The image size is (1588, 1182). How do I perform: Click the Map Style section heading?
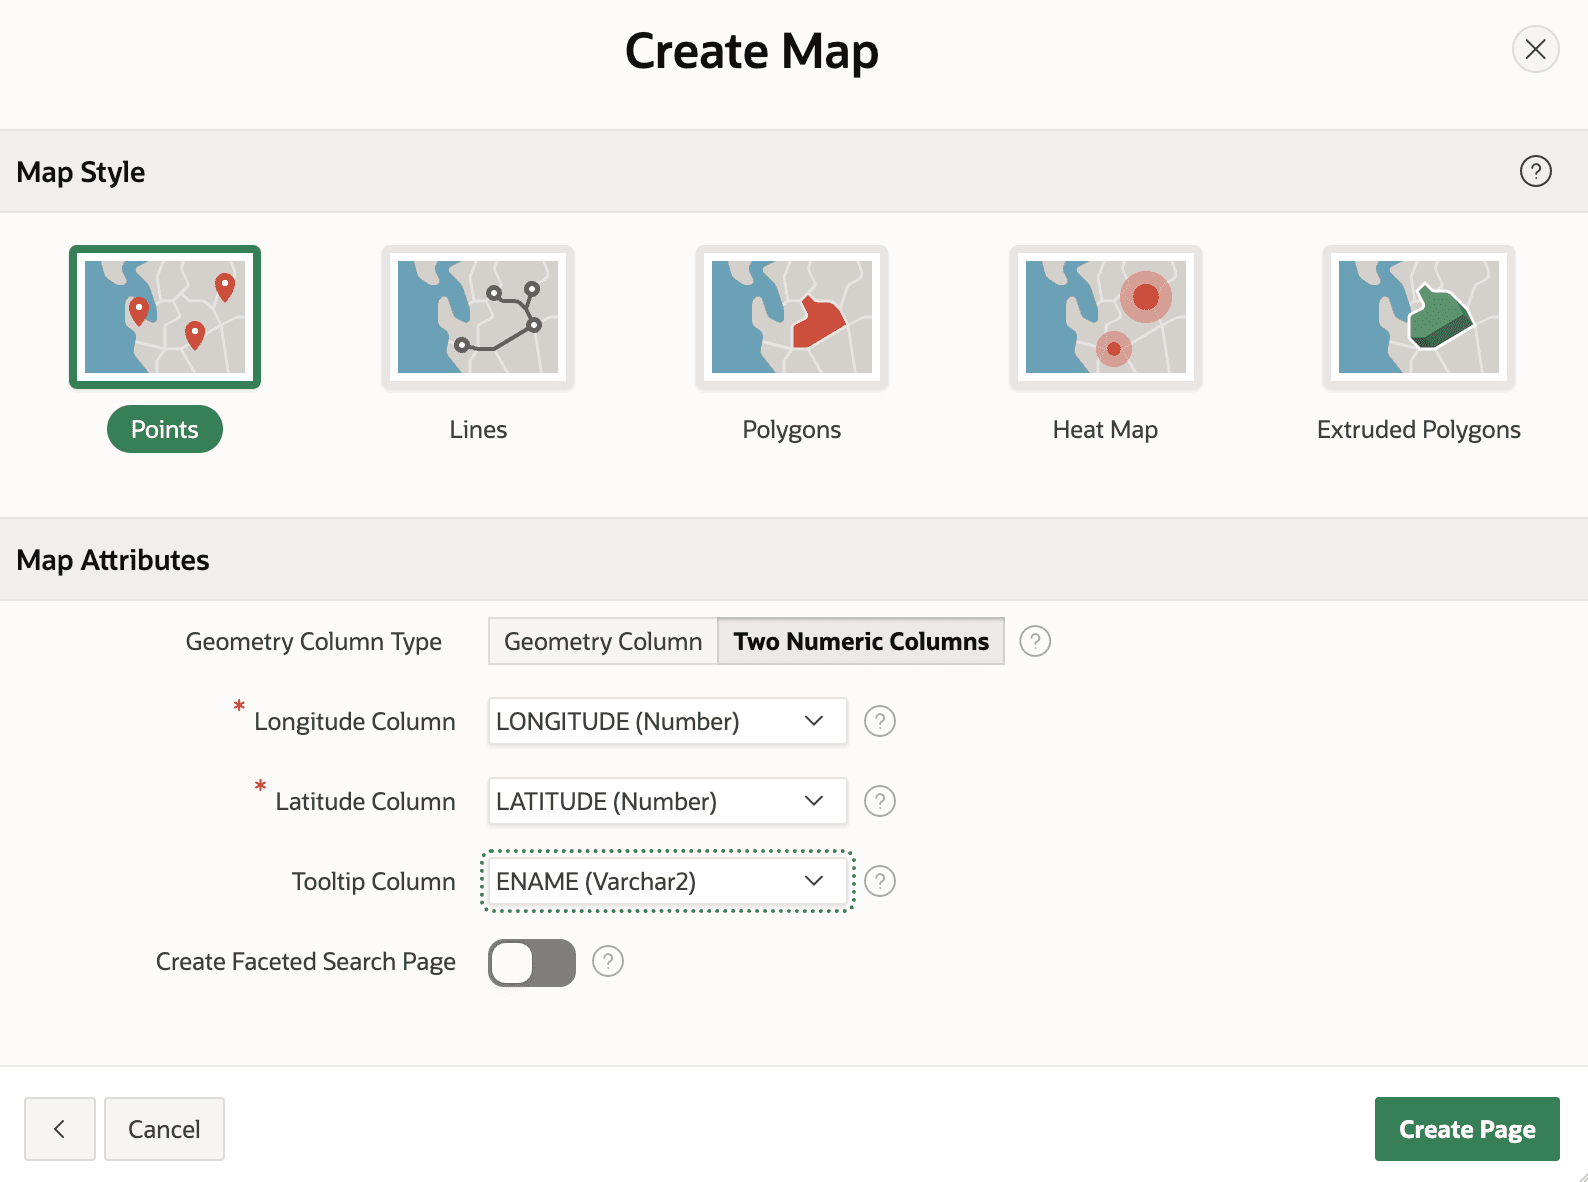(81, 172)
